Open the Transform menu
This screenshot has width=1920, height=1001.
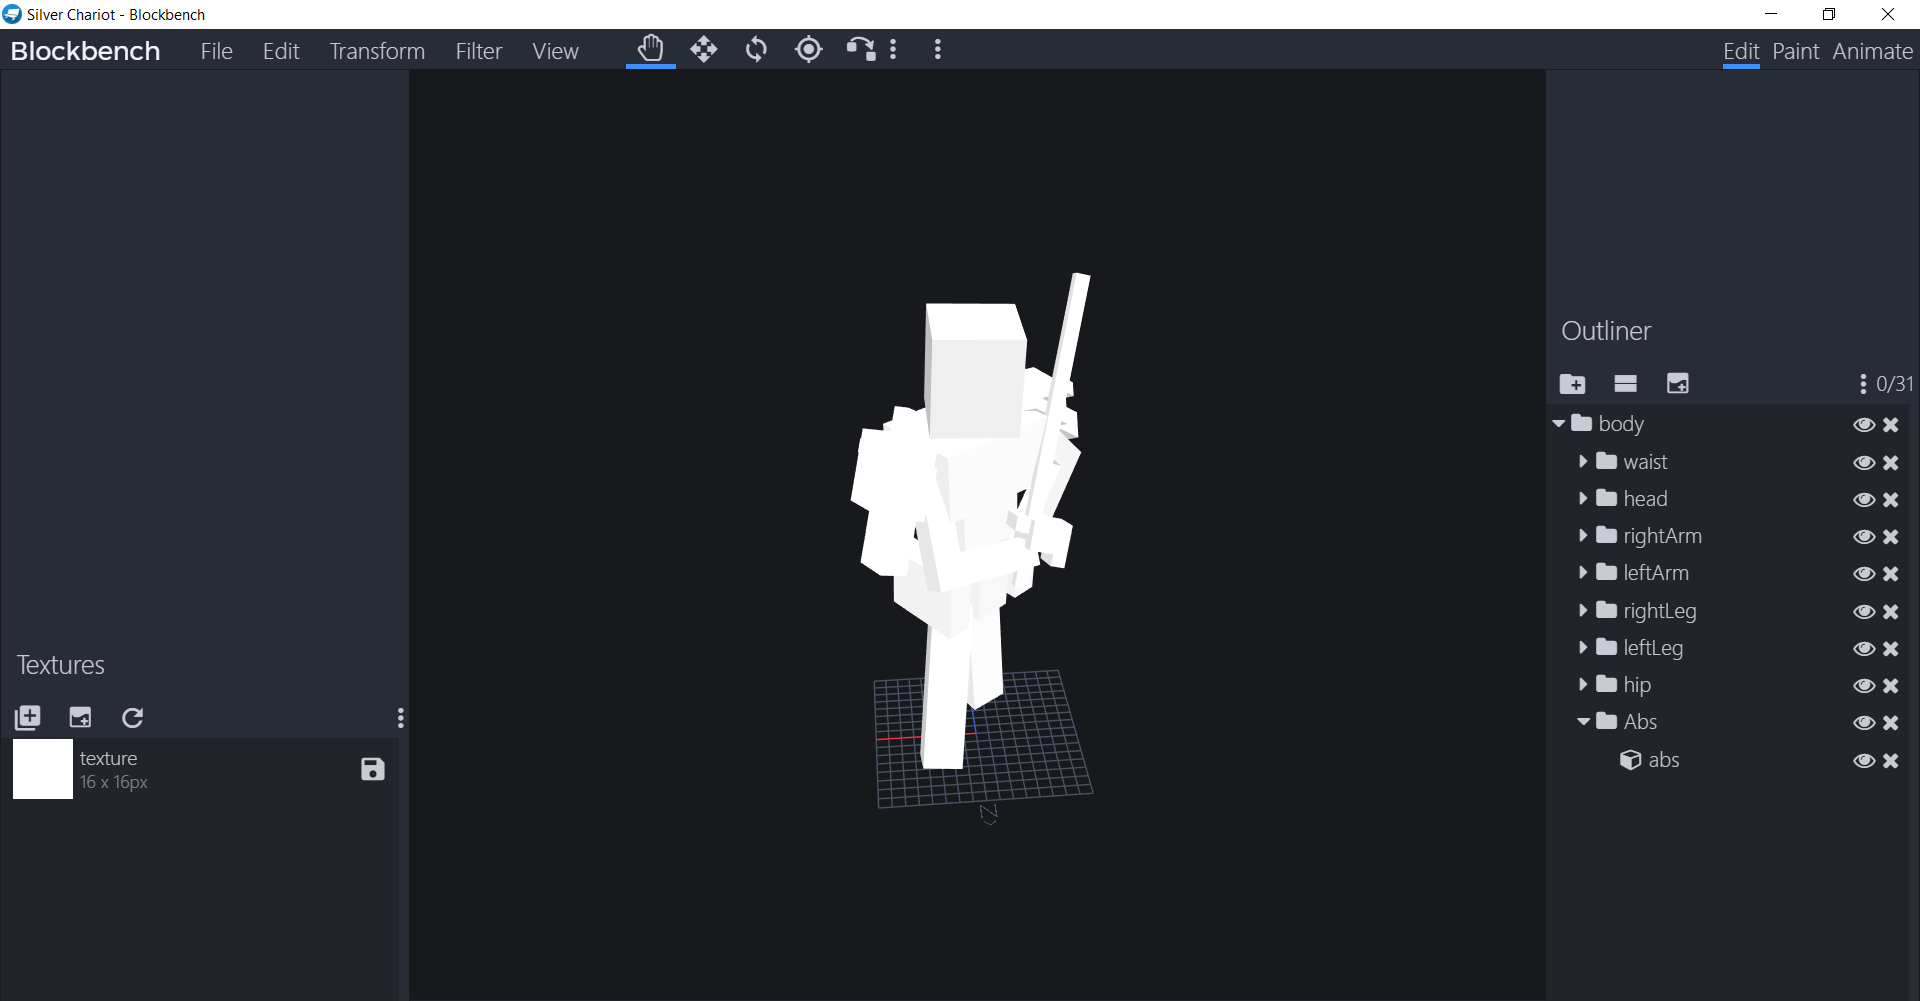[377, 51]
